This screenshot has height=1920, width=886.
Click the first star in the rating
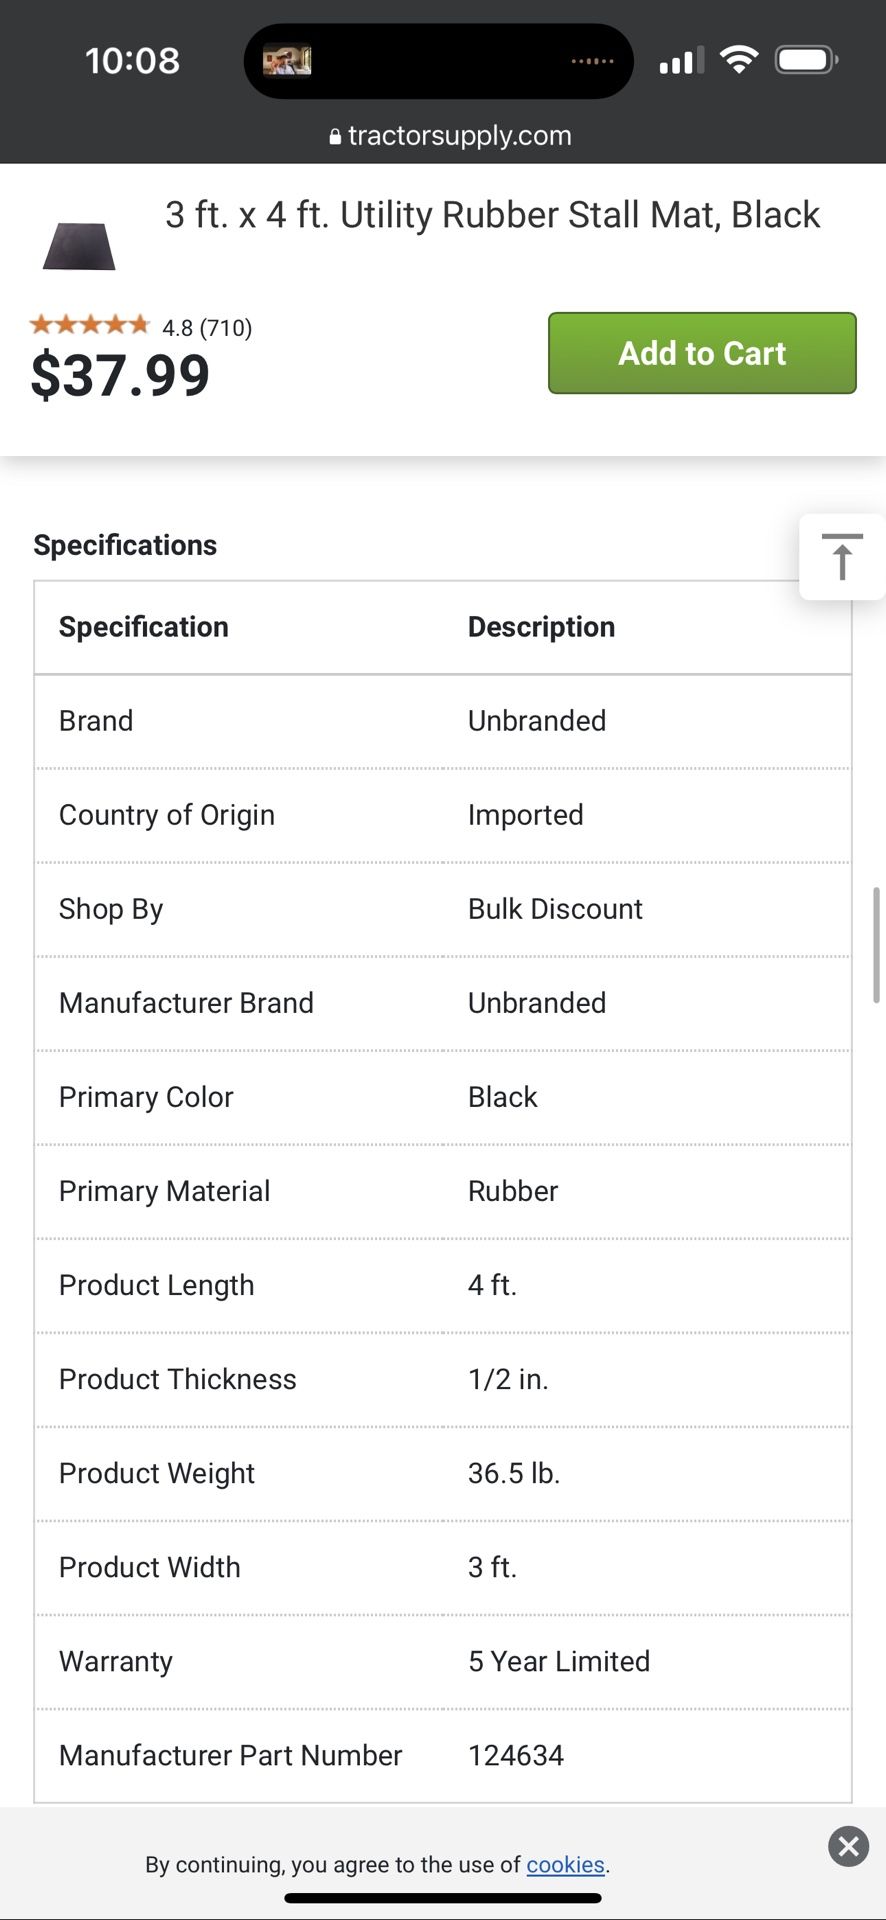point(44,324)
